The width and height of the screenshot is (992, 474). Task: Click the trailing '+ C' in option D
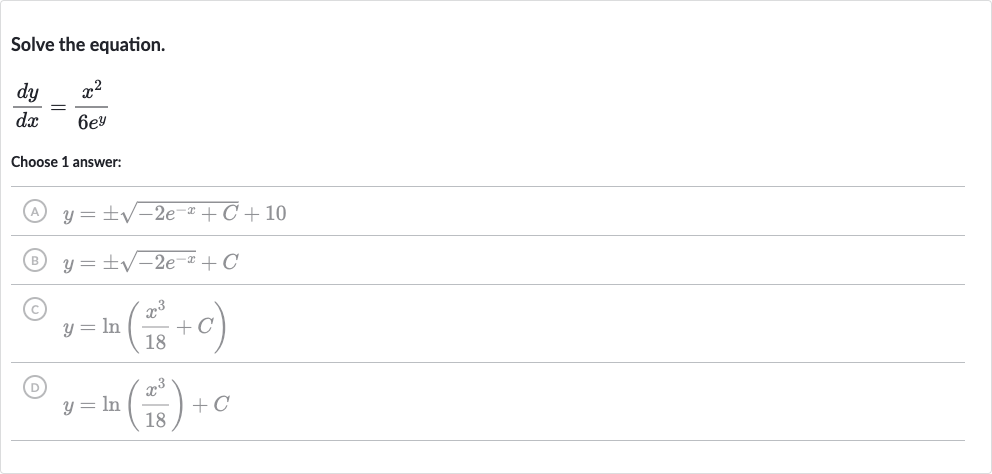(x=211, y=404)
